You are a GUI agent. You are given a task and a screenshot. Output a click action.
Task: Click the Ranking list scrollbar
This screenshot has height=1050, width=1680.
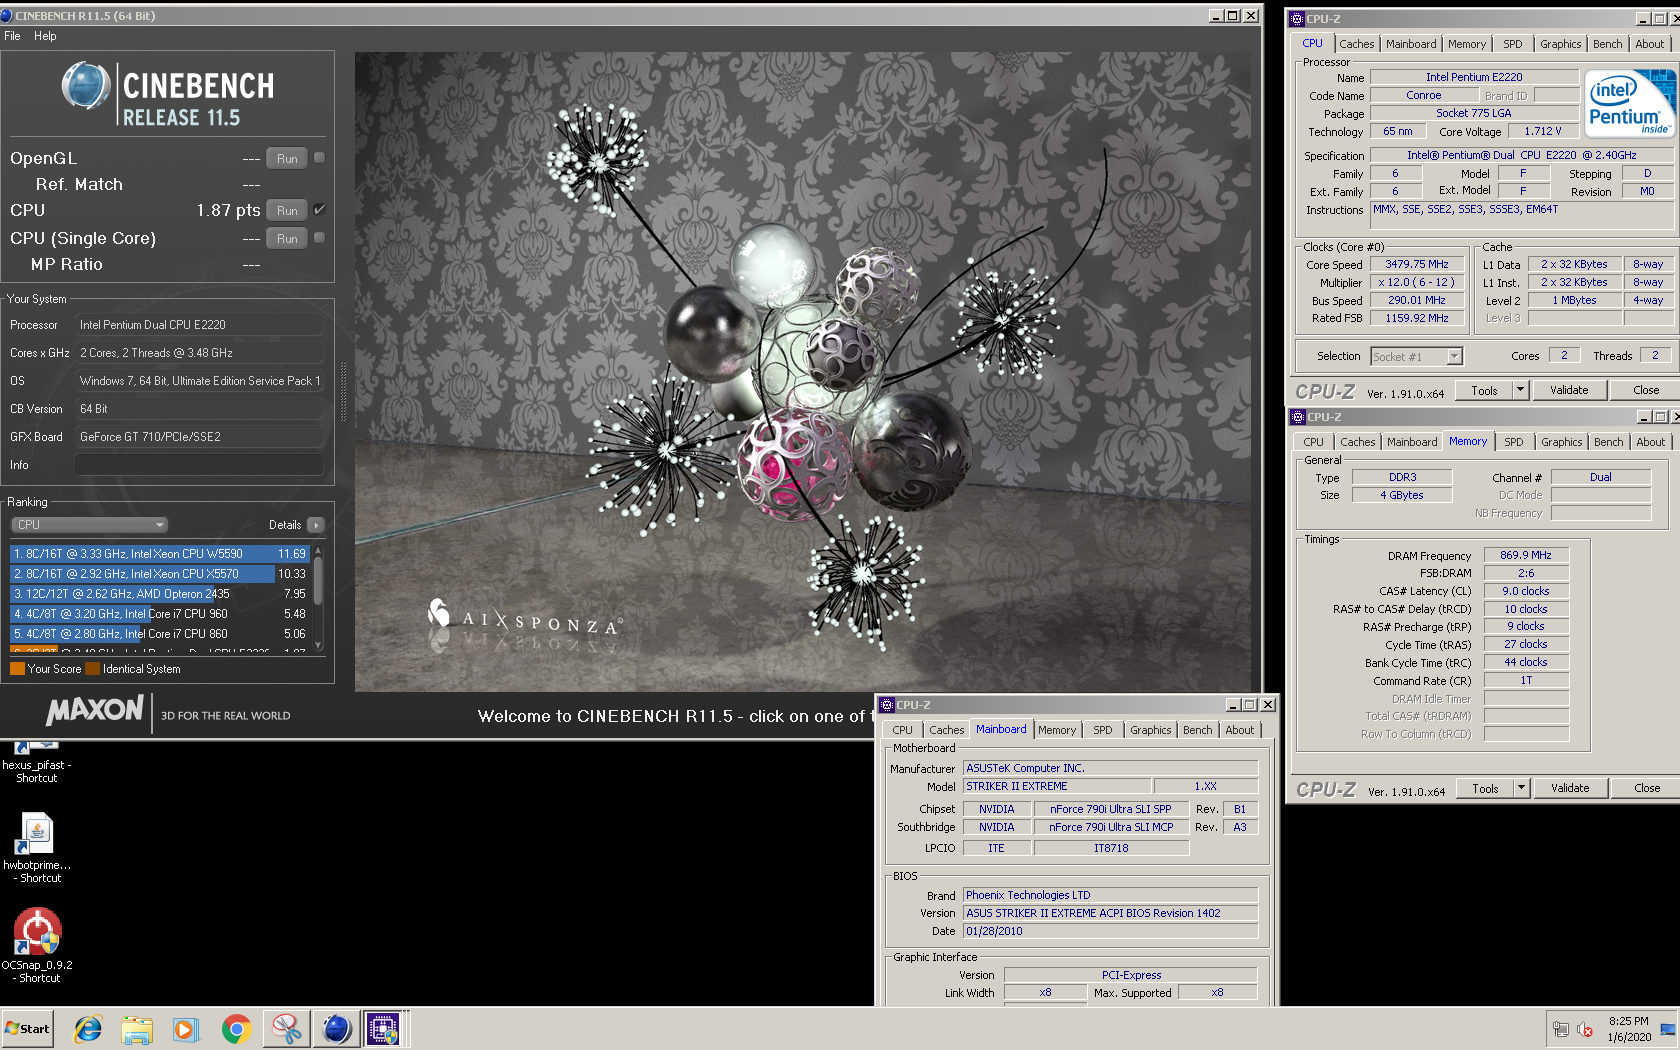coord(318,599)
